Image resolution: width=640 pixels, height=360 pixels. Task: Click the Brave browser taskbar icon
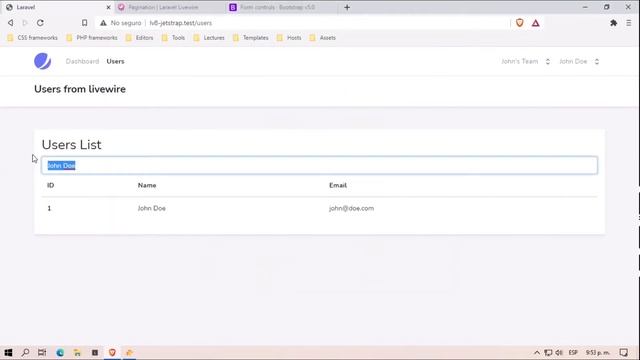point(112,352)
